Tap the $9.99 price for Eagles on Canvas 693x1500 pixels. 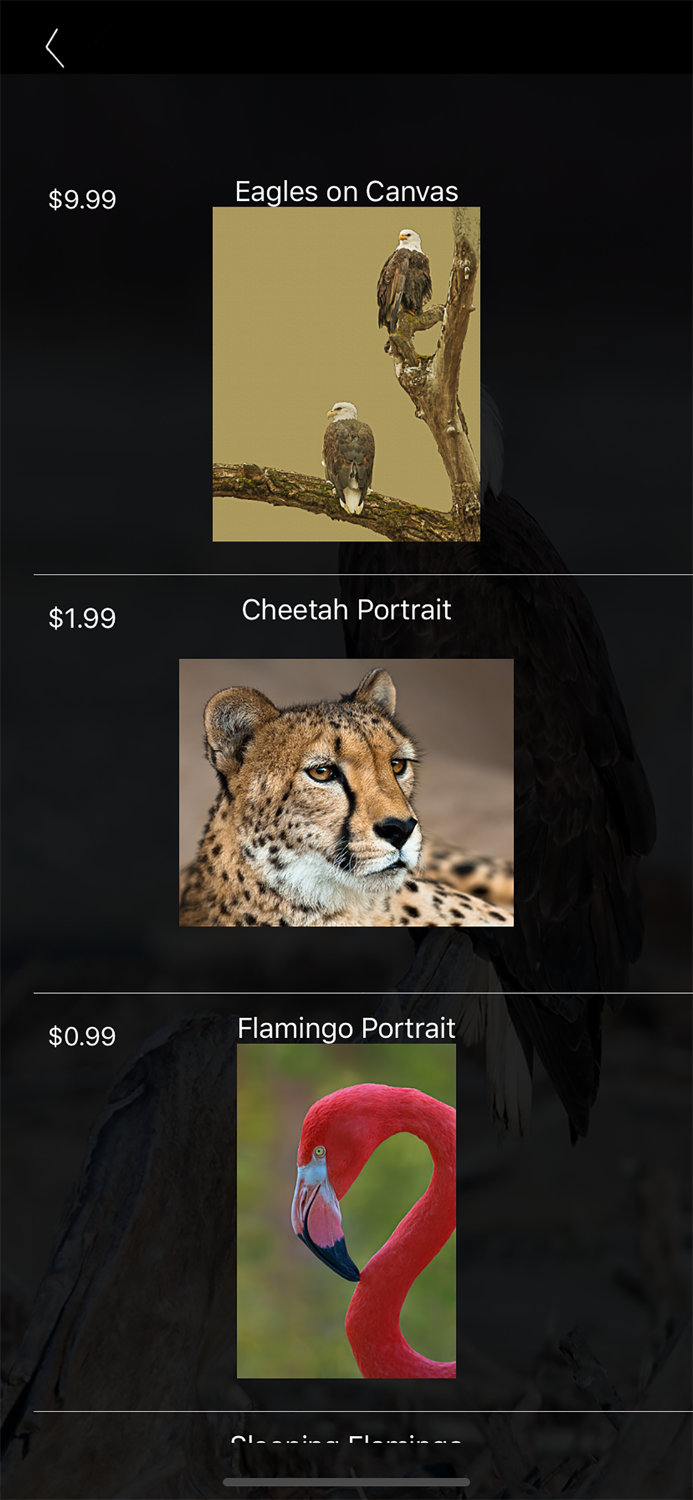pyautogui.click(x=83, y=199)
